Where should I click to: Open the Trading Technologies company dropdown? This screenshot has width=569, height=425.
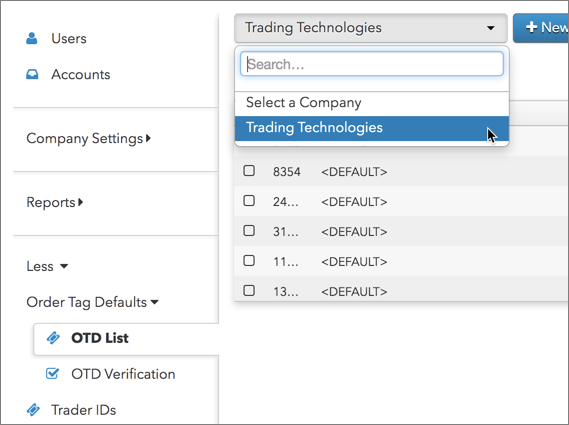coord(371,28)
